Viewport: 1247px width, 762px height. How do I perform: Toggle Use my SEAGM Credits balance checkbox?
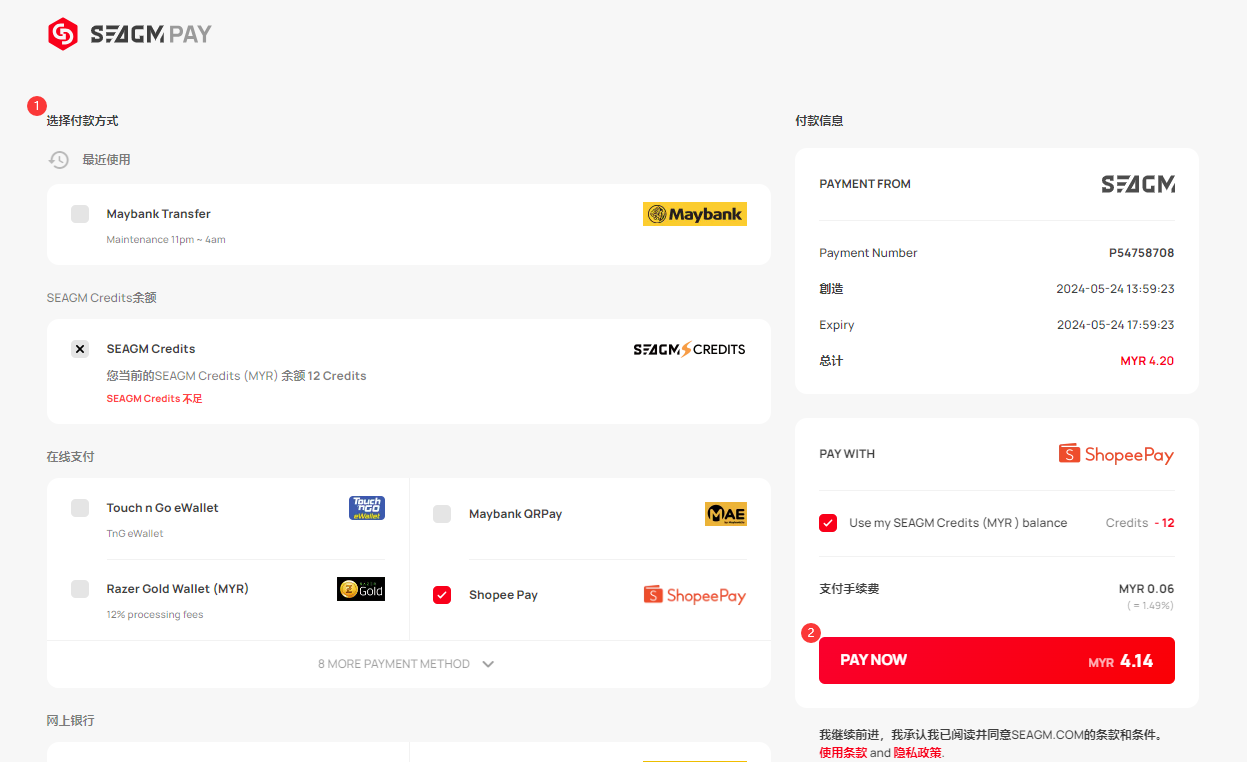tap(828, 523)
